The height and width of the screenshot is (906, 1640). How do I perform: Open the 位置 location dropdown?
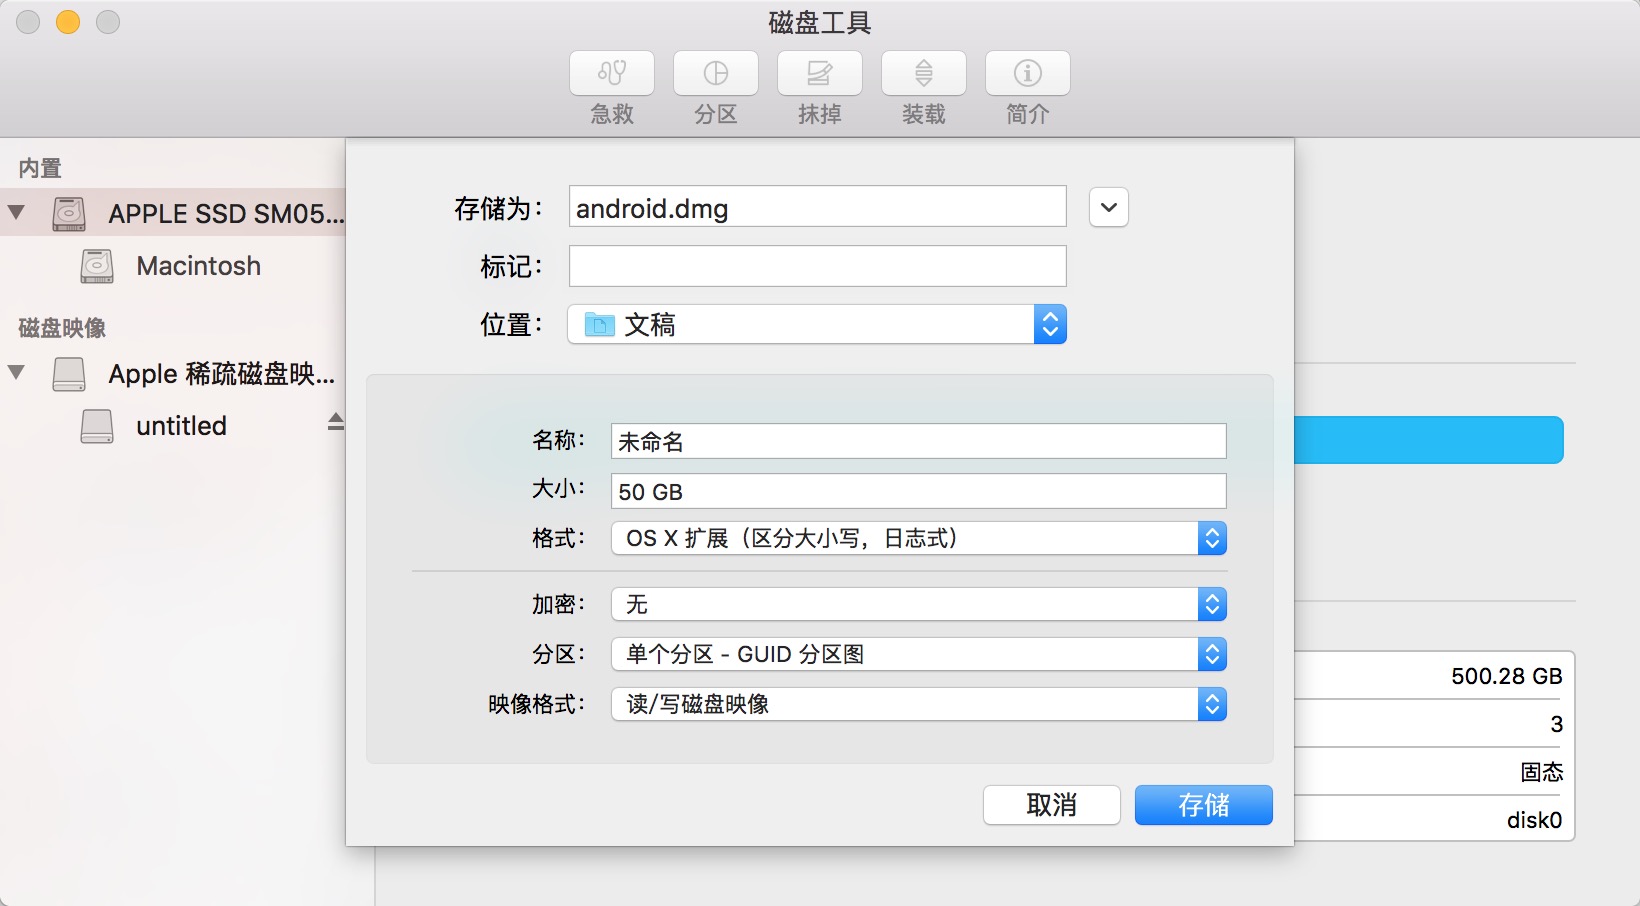tap(817, 324)
